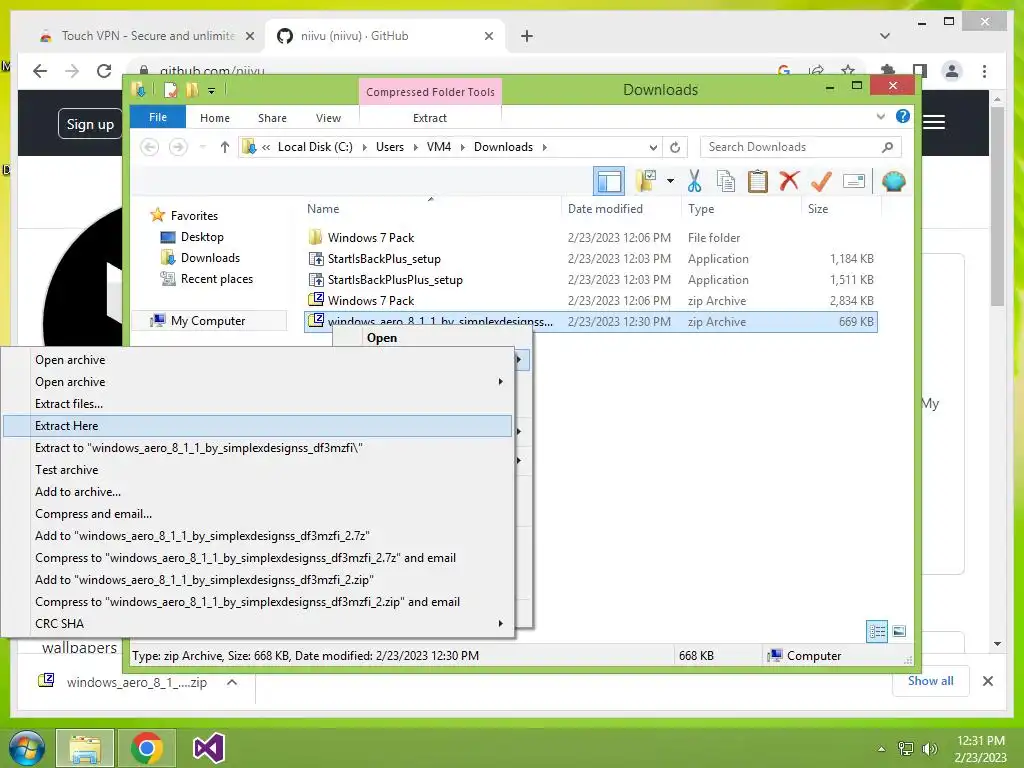Refresh the Downloads folder view
1024x768 pixels.
(675, 147)
